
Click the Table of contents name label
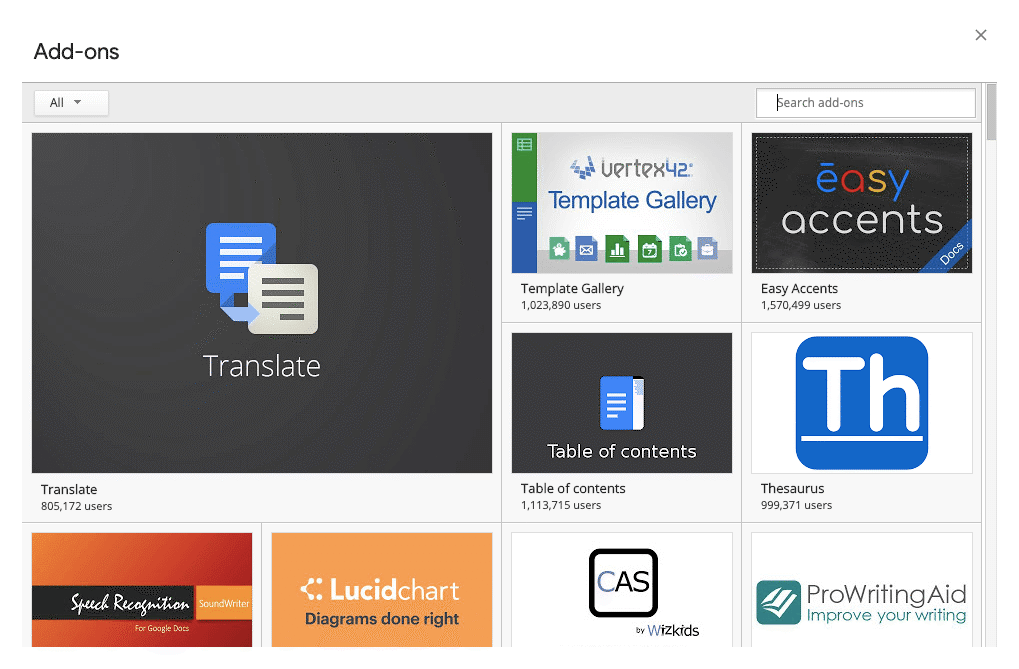click(573, 488)
